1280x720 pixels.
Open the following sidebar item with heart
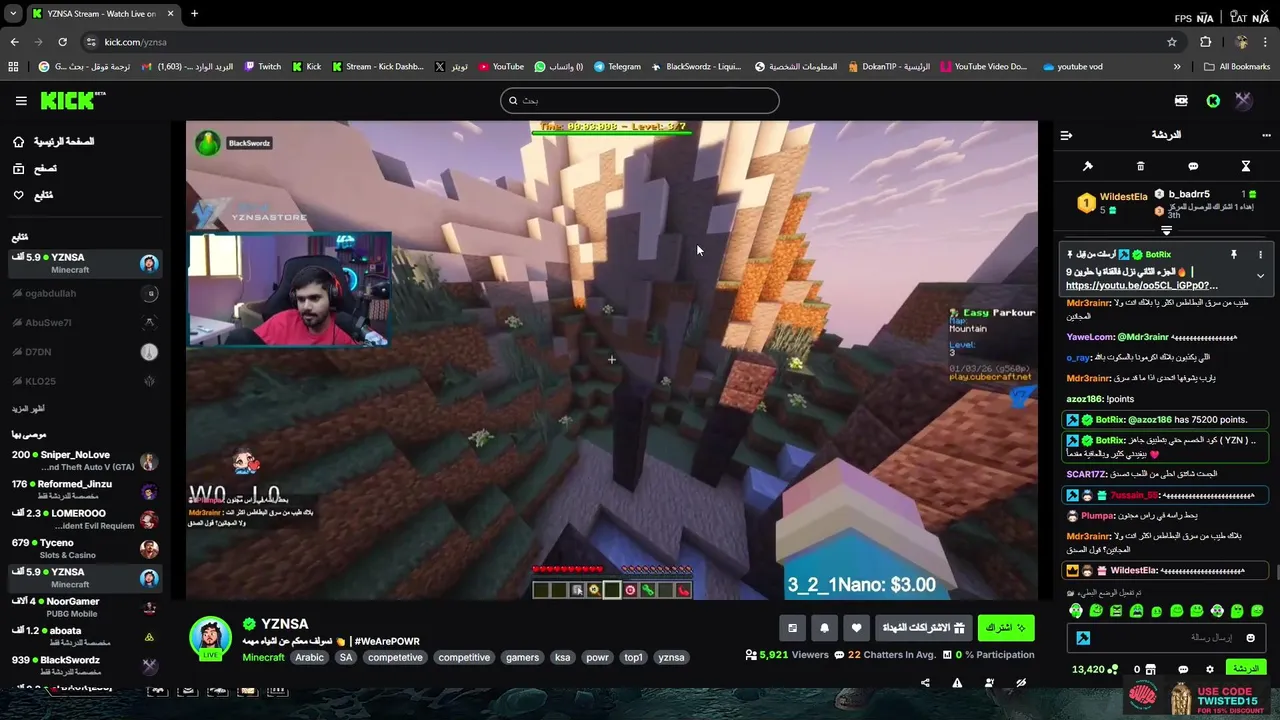tap(33, 195)
